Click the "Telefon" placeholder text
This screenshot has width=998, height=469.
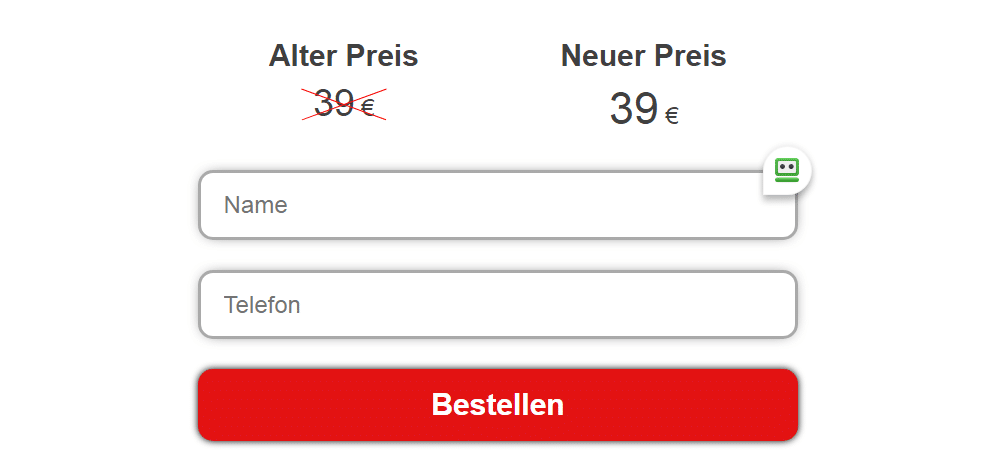click(x=262, y=305)
